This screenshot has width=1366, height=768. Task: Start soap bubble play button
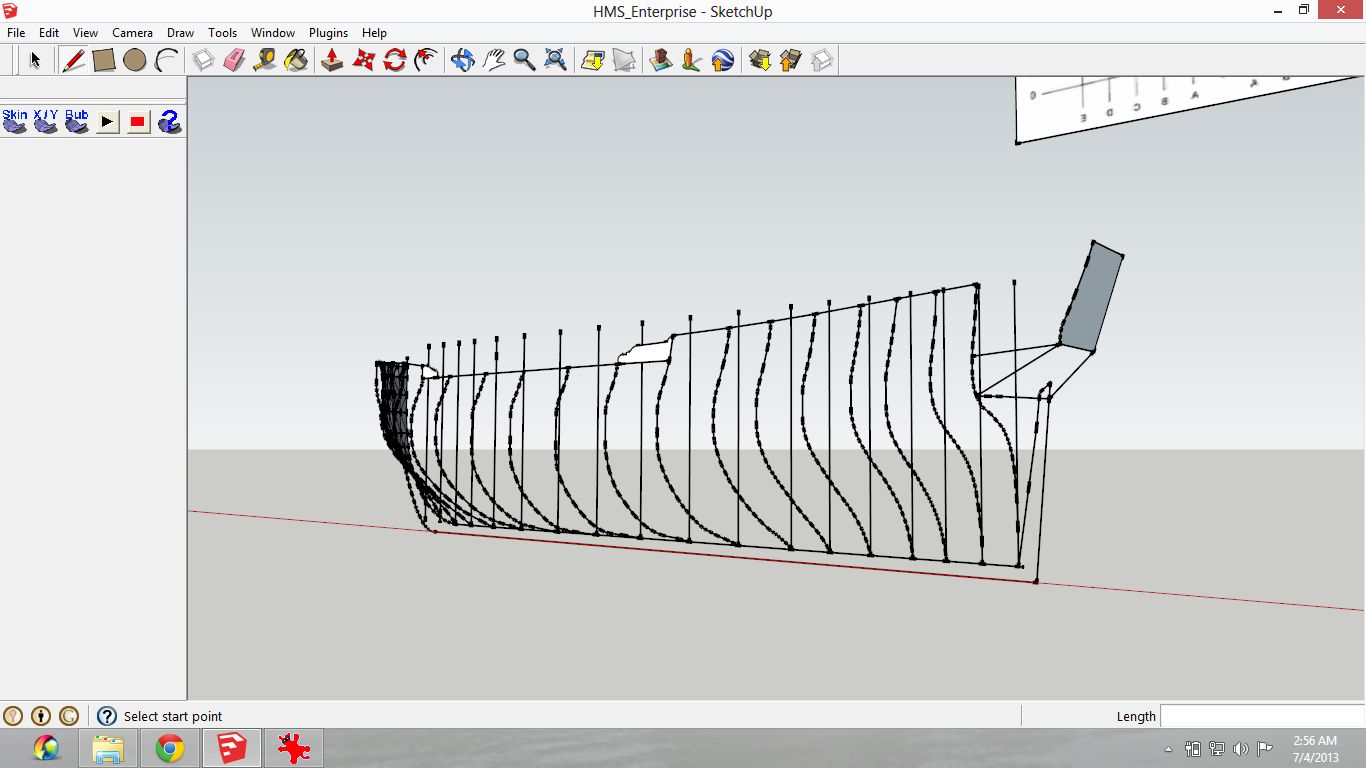tap(108, 122)
